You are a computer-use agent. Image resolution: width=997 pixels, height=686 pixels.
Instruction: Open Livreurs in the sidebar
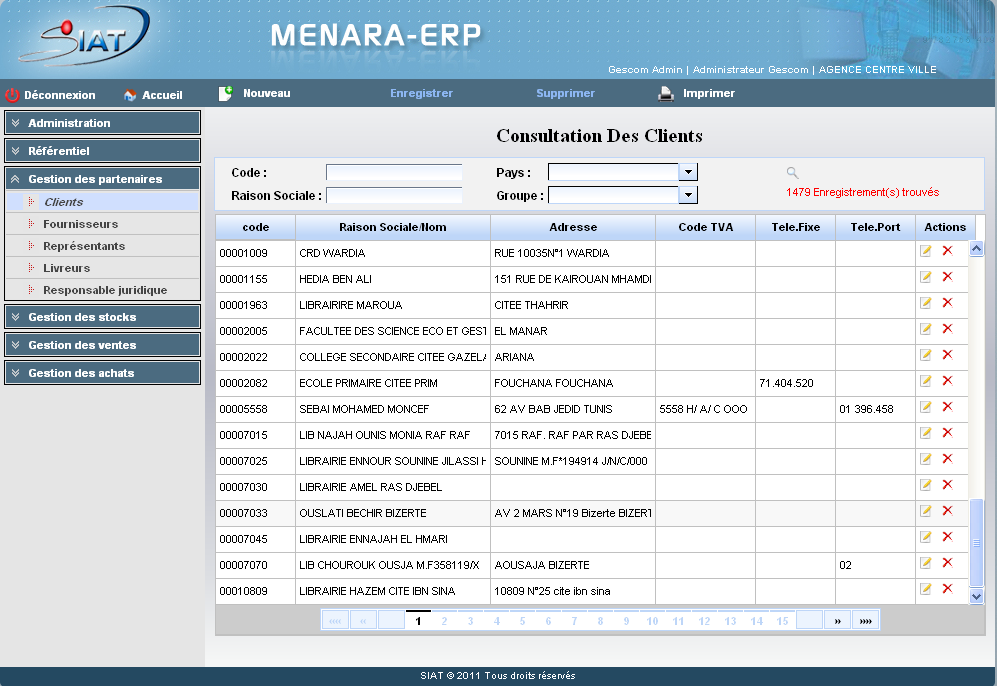tap(102, 268)
